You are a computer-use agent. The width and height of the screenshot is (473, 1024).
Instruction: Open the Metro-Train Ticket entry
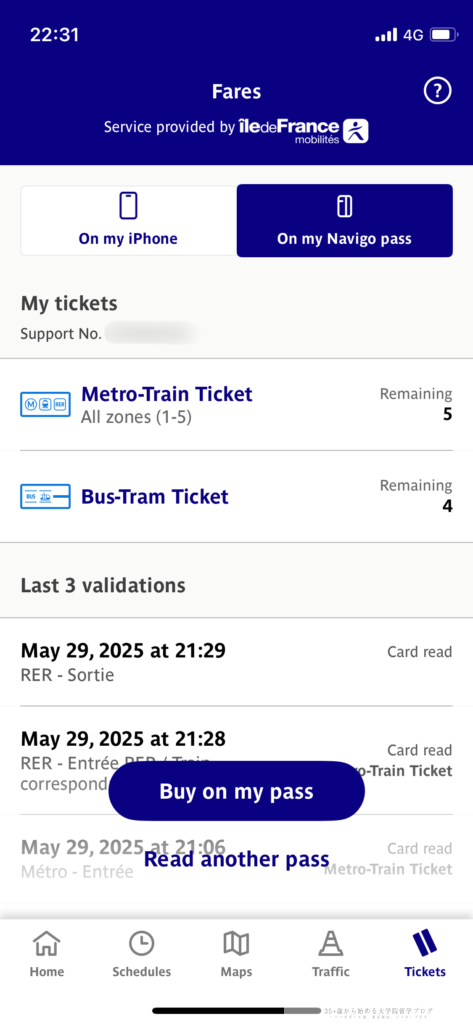236,405
